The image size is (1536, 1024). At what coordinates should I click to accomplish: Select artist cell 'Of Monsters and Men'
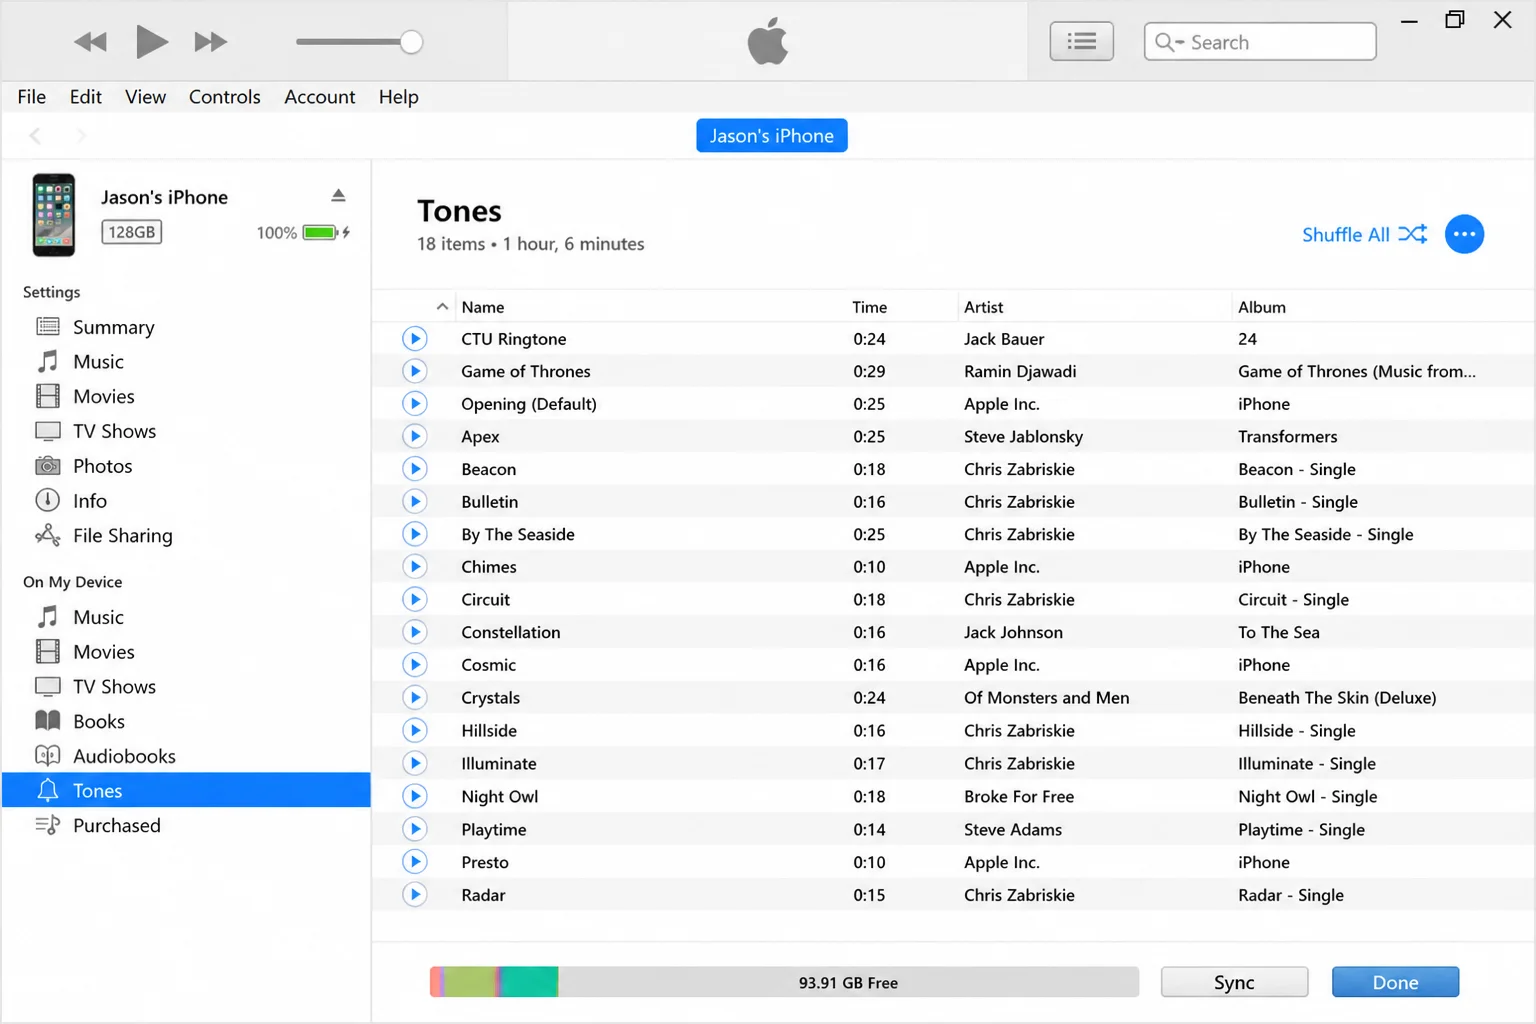pos(1046,698)
